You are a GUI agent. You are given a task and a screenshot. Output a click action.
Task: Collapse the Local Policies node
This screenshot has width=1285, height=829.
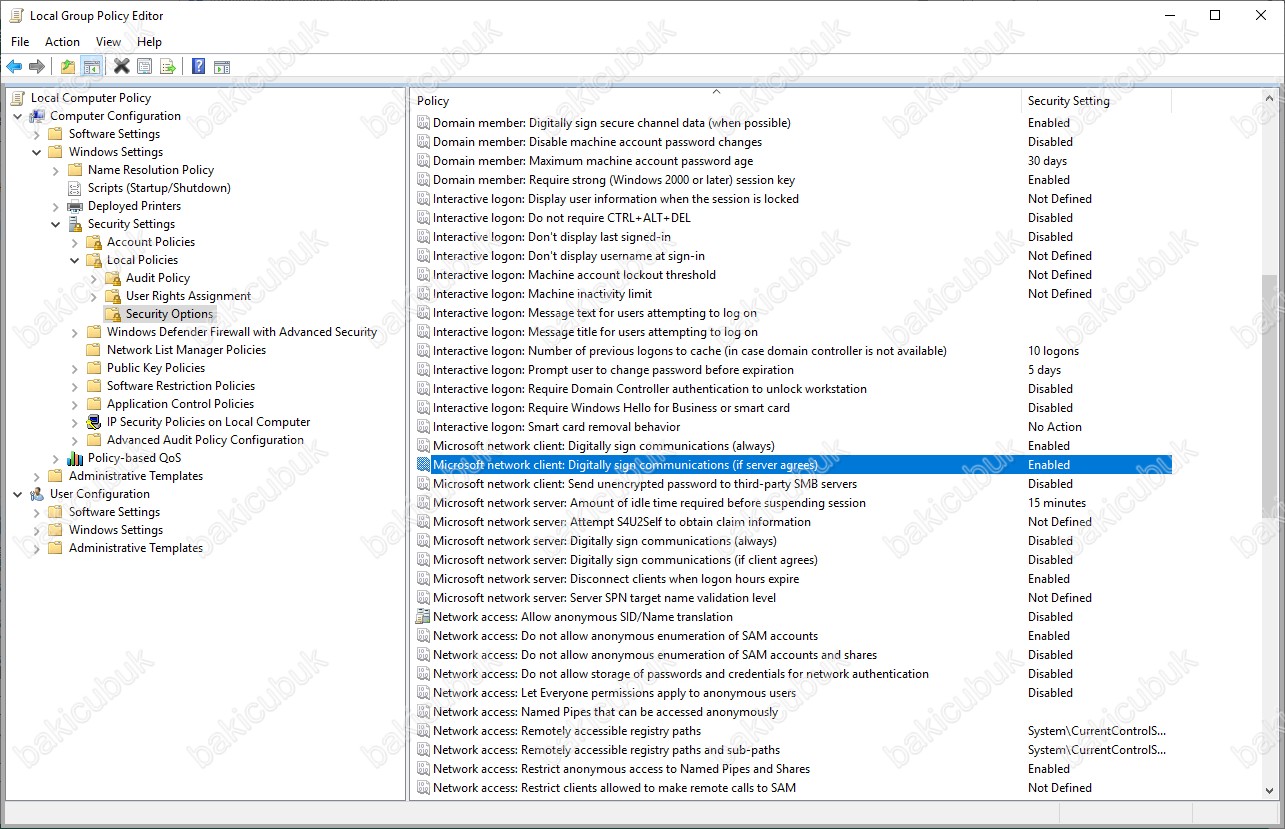click(75, 260)
